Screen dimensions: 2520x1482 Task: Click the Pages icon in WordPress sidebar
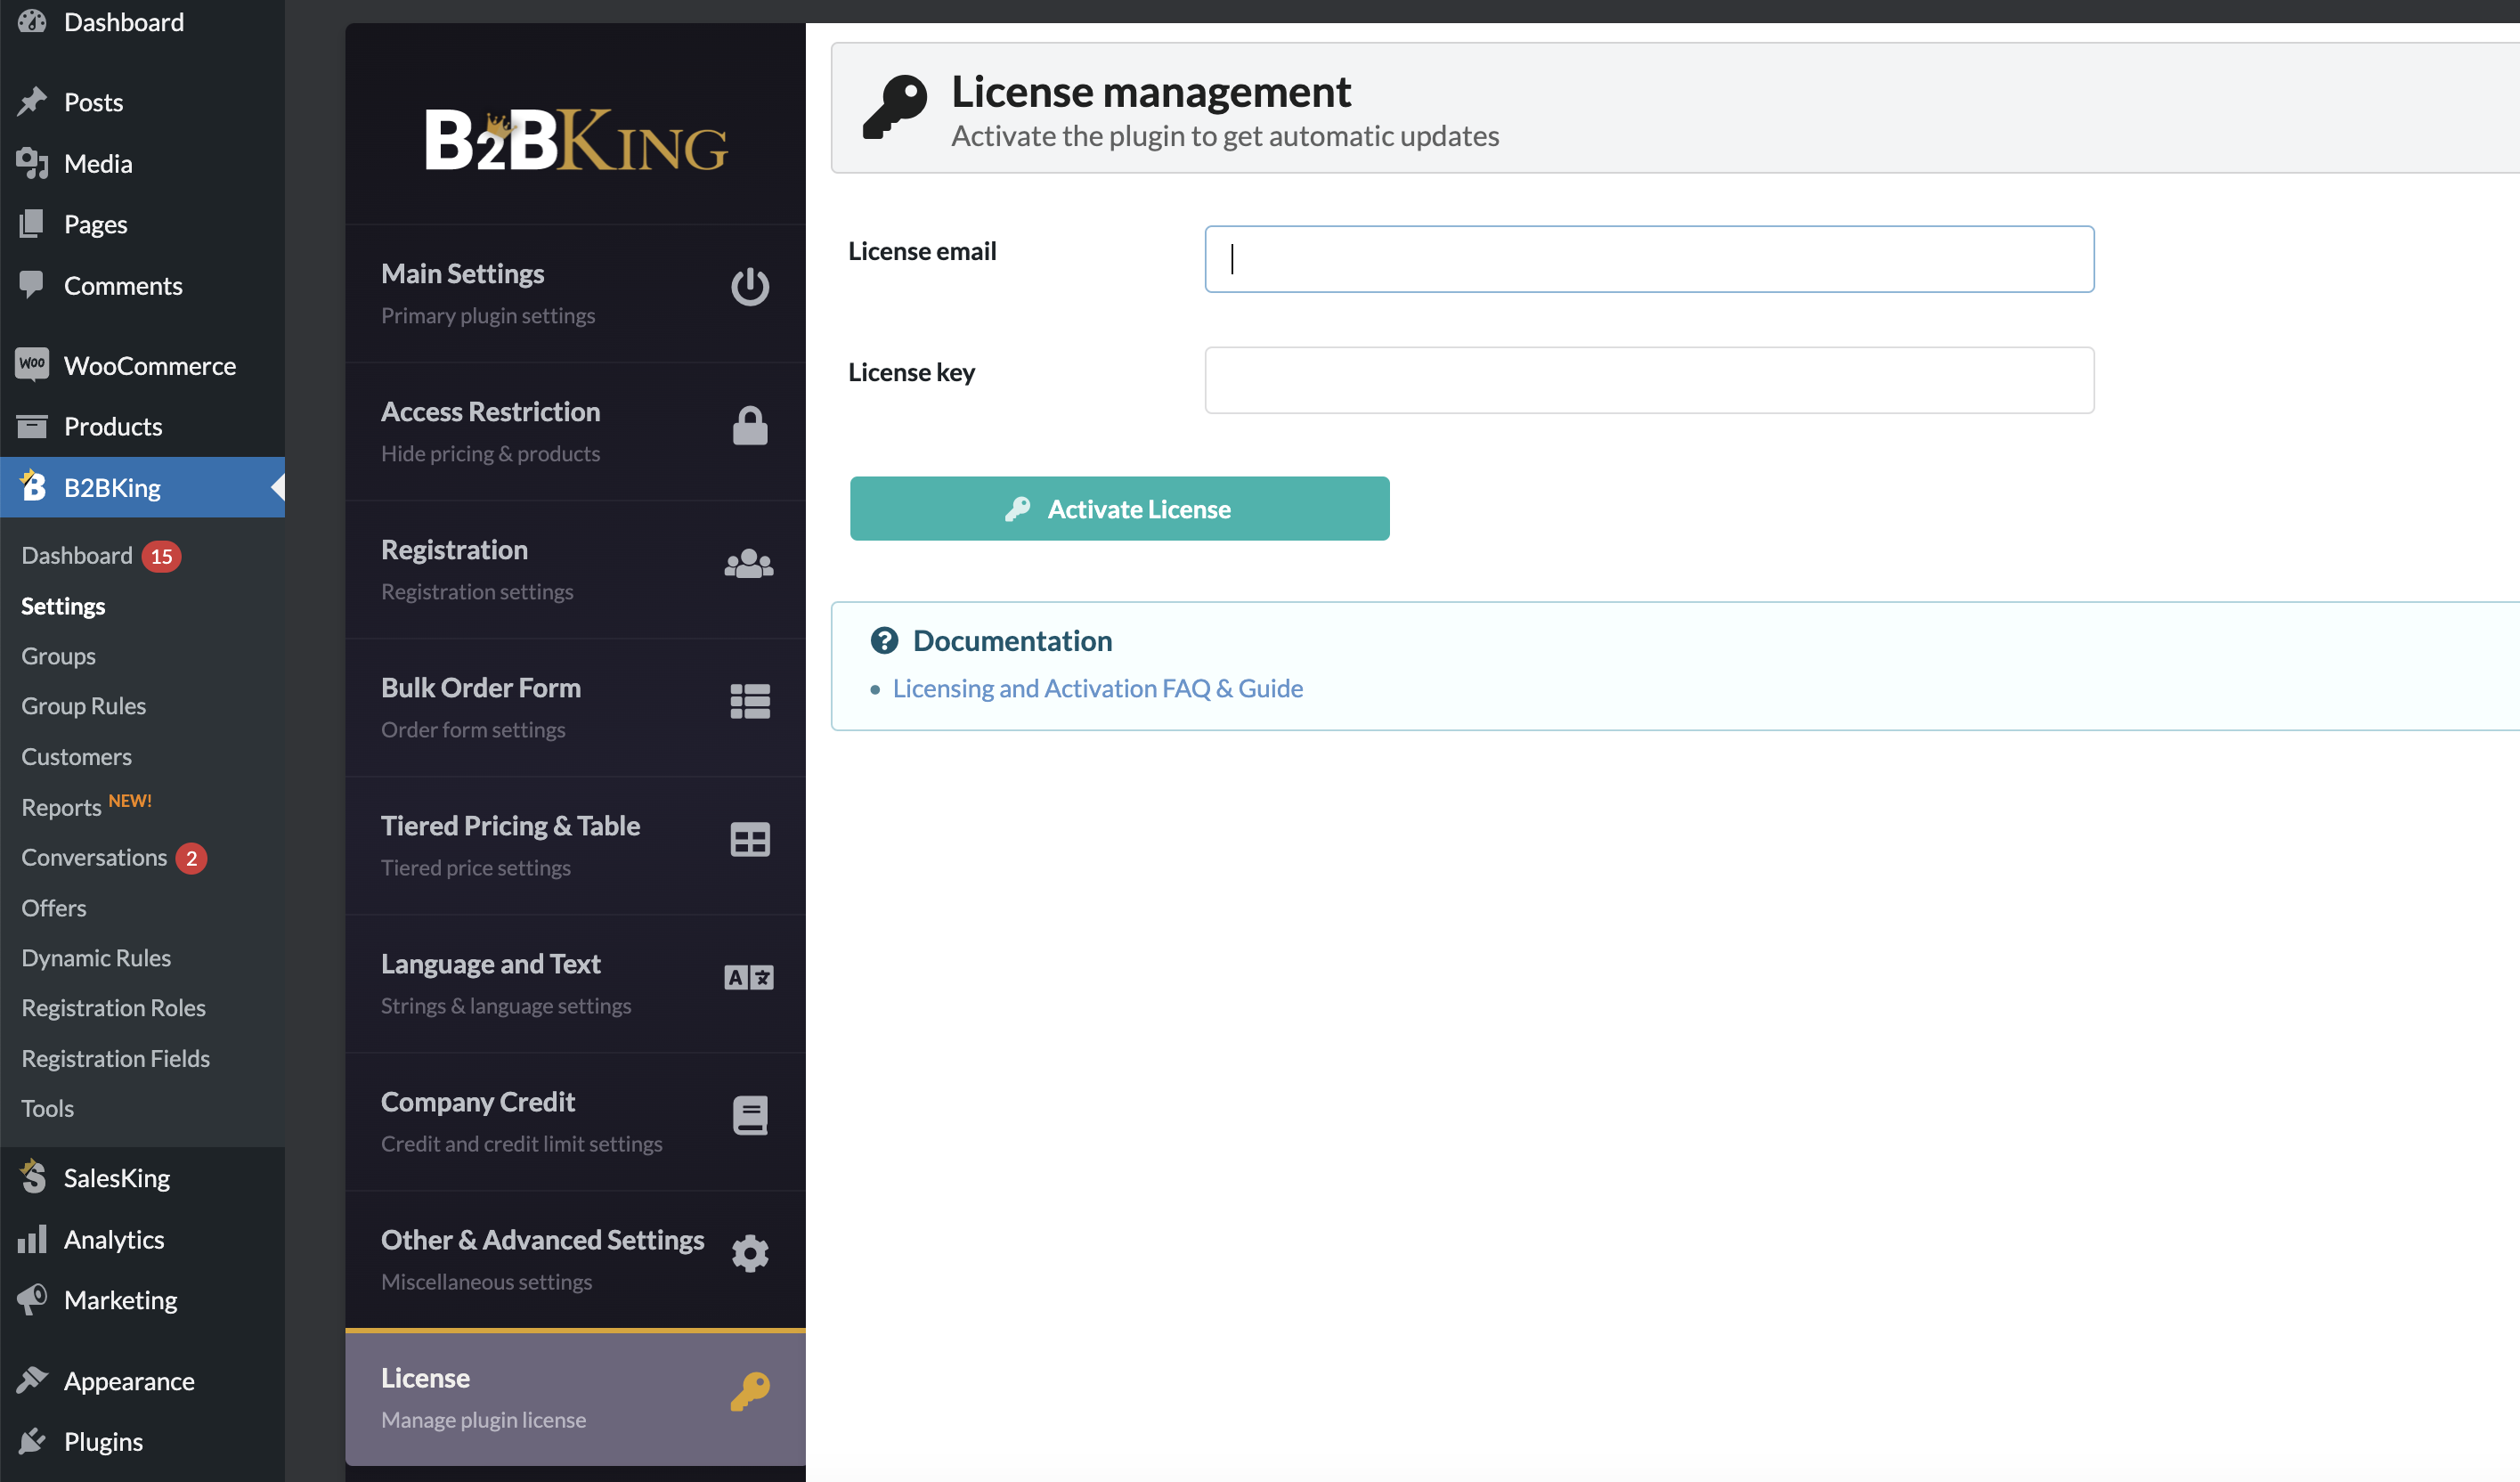(32, 224)
